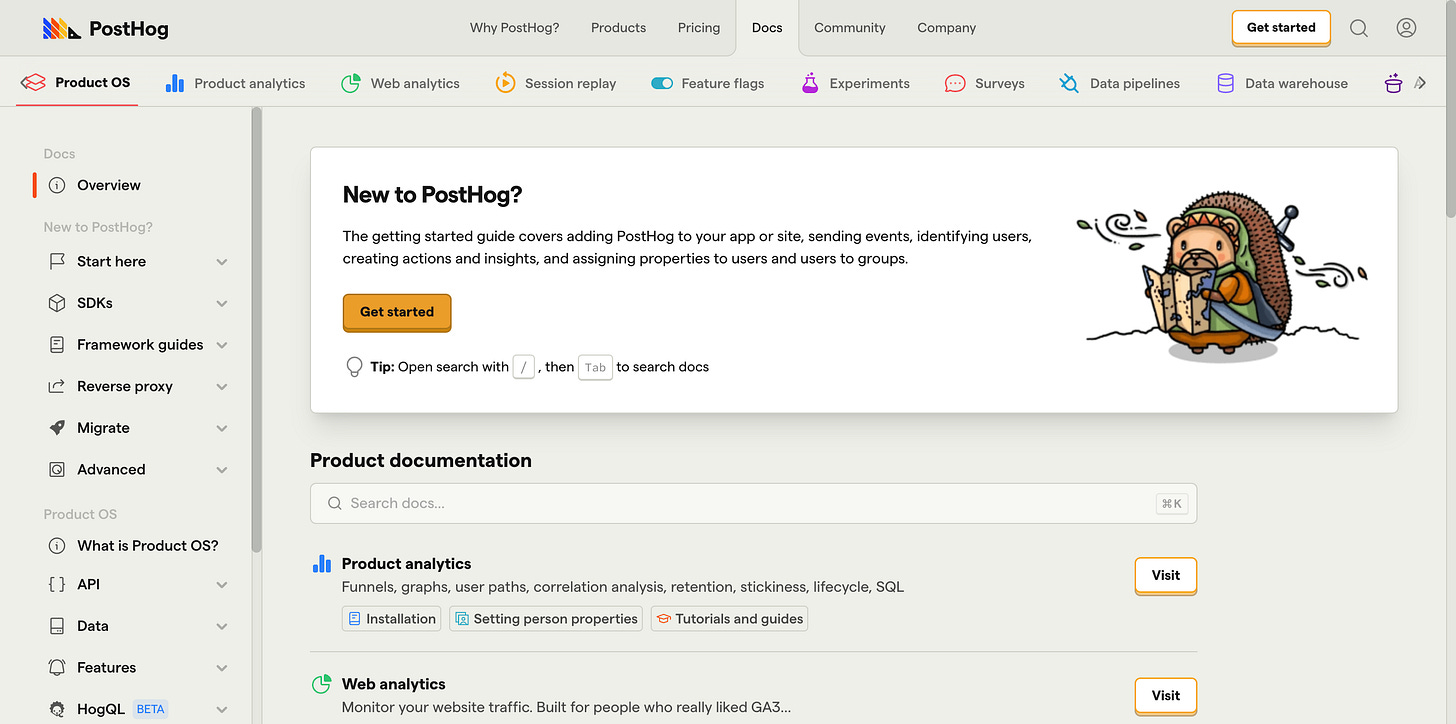Expand the Features chevron
The image size is (1456, 724).
coord(222,668)
